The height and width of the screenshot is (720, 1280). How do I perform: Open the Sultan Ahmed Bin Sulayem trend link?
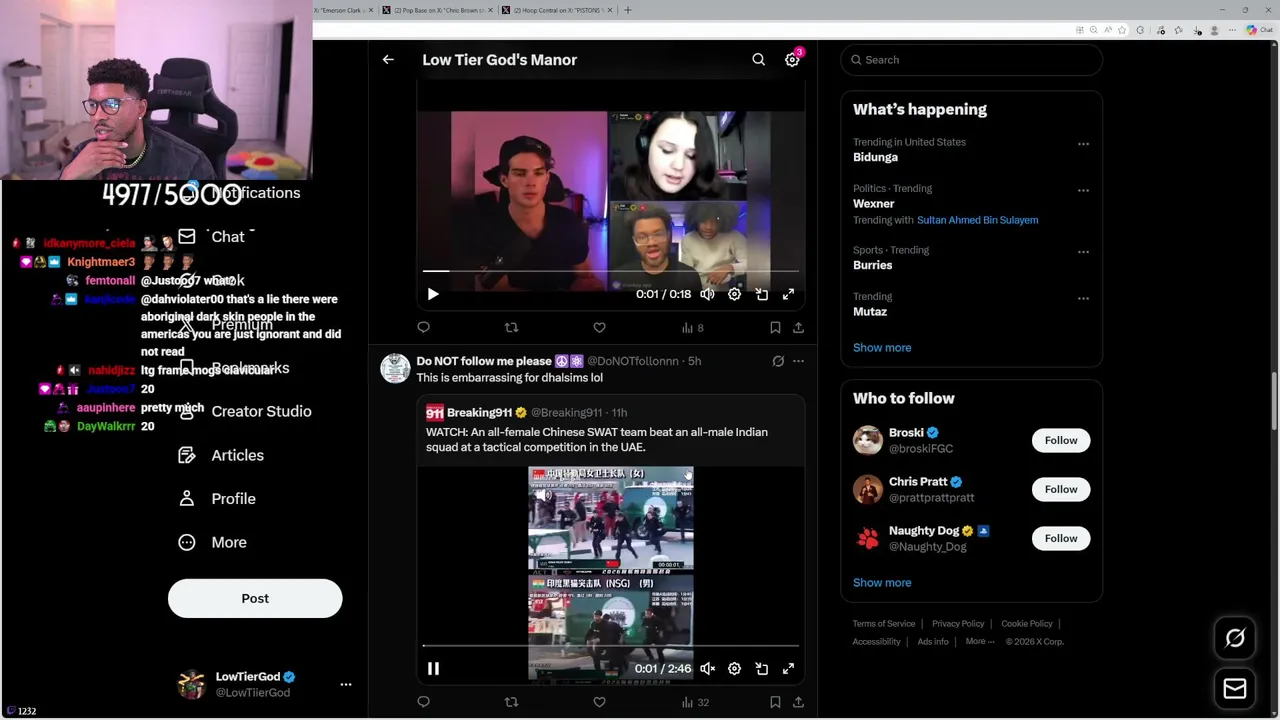click(x=977, y=220)
